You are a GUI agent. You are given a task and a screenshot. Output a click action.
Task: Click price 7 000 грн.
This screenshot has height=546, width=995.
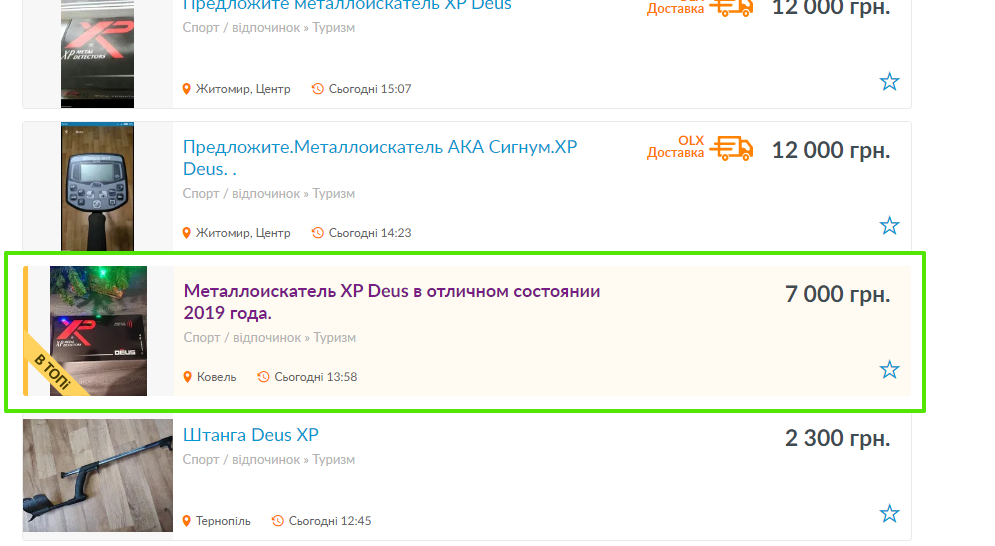837,295
